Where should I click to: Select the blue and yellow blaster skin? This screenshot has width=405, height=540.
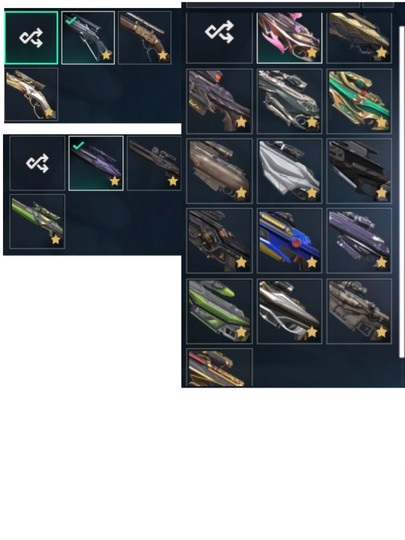[289, 241]
